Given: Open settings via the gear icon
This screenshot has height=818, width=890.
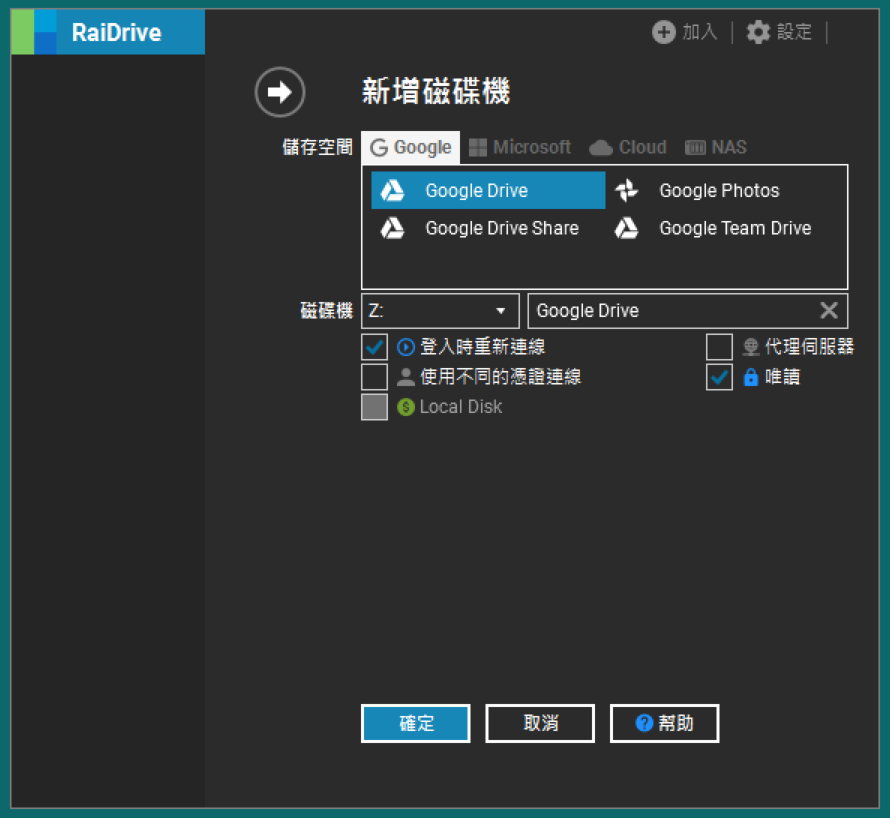Looking at the screenshot, I should tap(758, 32).
